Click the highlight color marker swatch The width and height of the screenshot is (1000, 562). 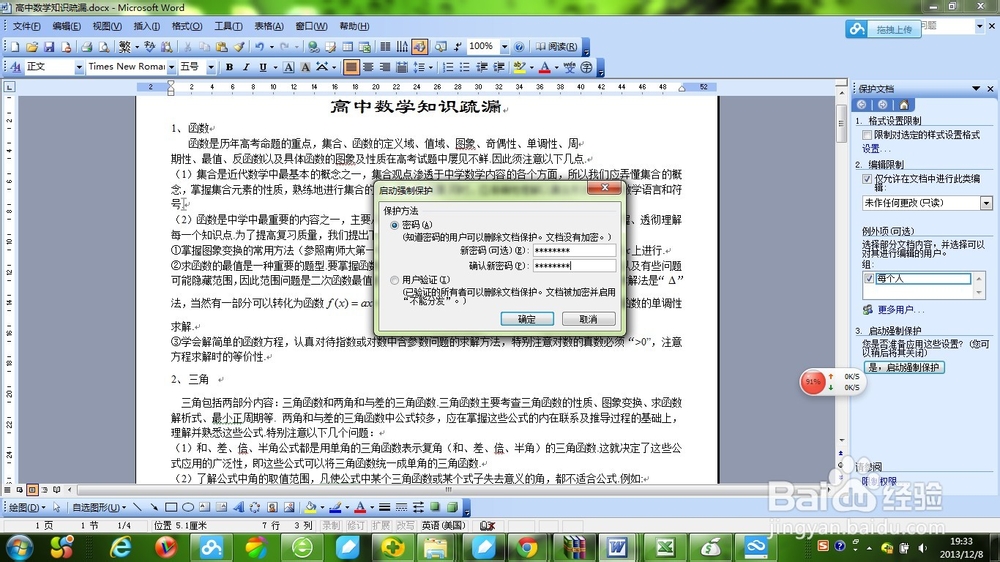click(x=519, y=67)
